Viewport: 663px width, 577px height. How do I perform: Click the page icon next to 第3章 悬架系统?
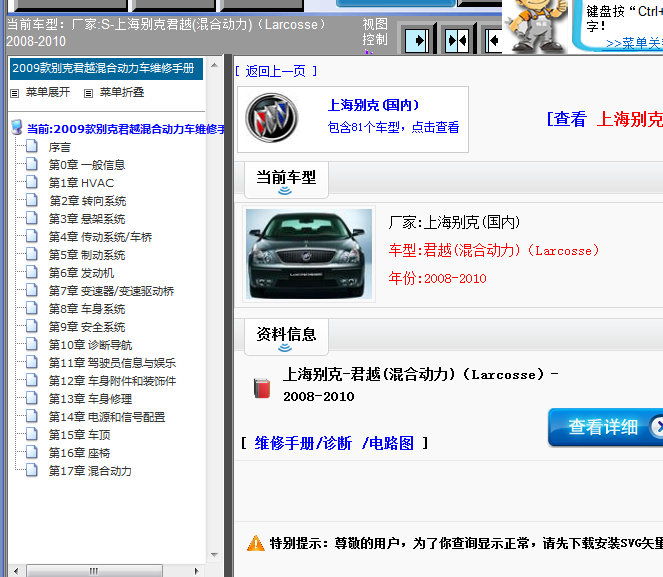(x=31, y=218)
